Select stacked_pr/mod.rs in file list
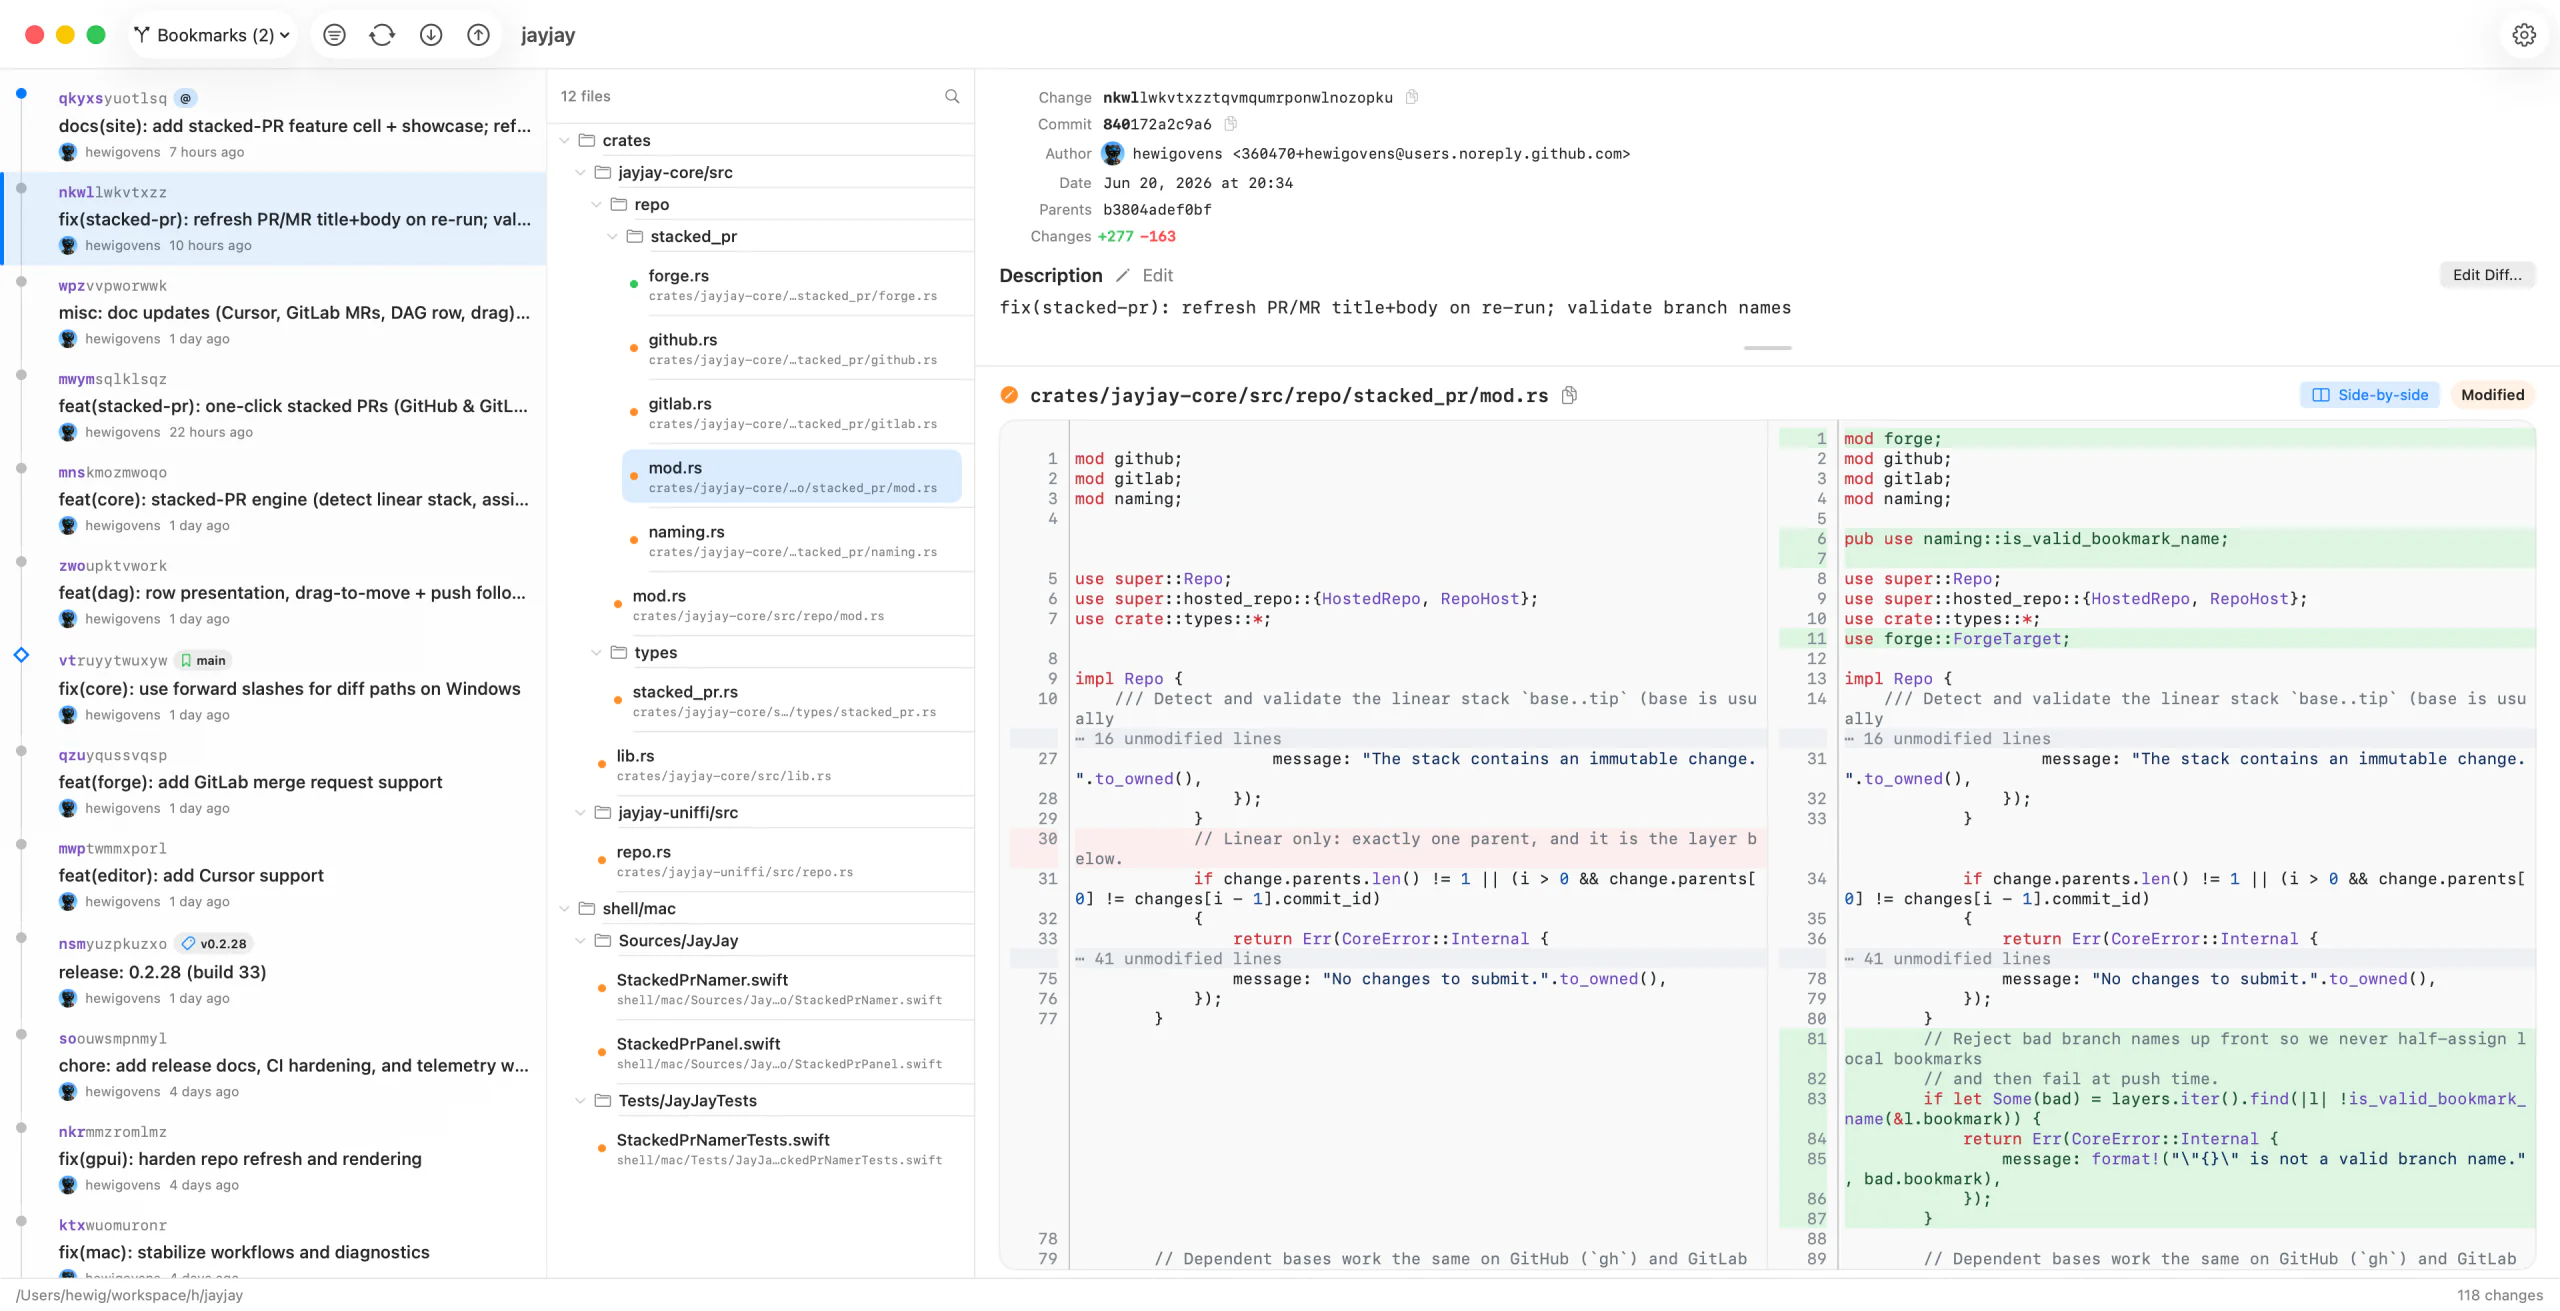This screenshot has width=2560, height=1311. click(792, 476)
